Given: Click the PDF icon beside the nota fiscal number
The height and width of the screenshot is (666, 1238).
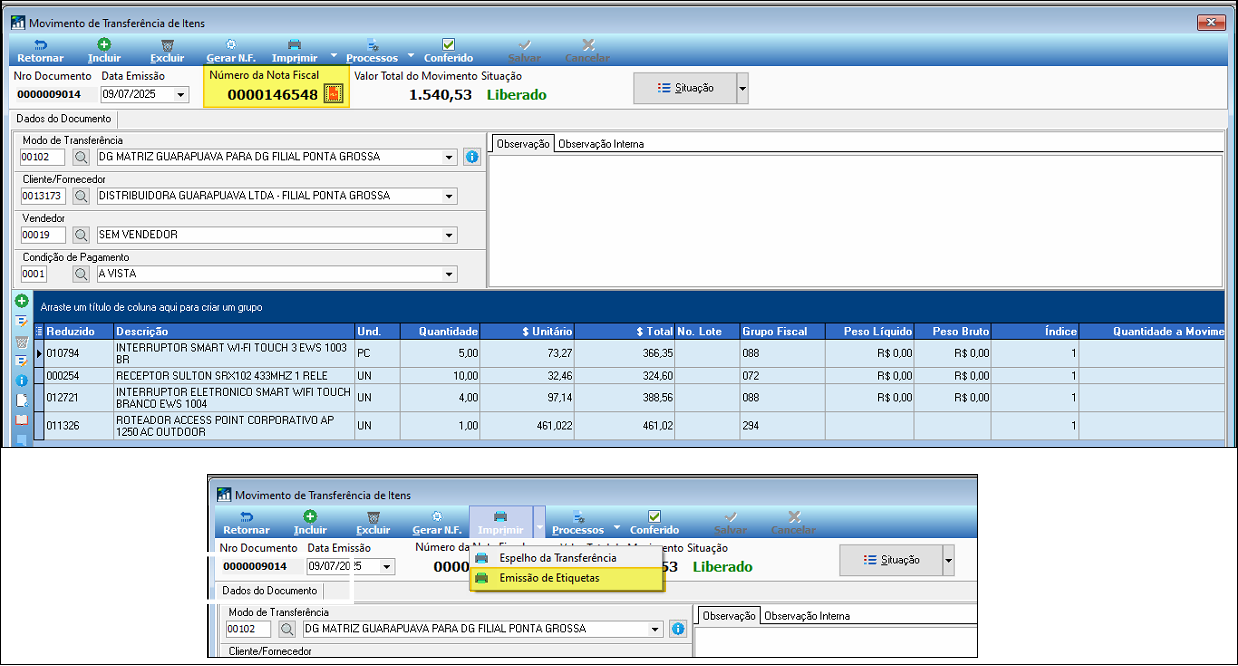Looking at the screenshot, I should (334, 94).
